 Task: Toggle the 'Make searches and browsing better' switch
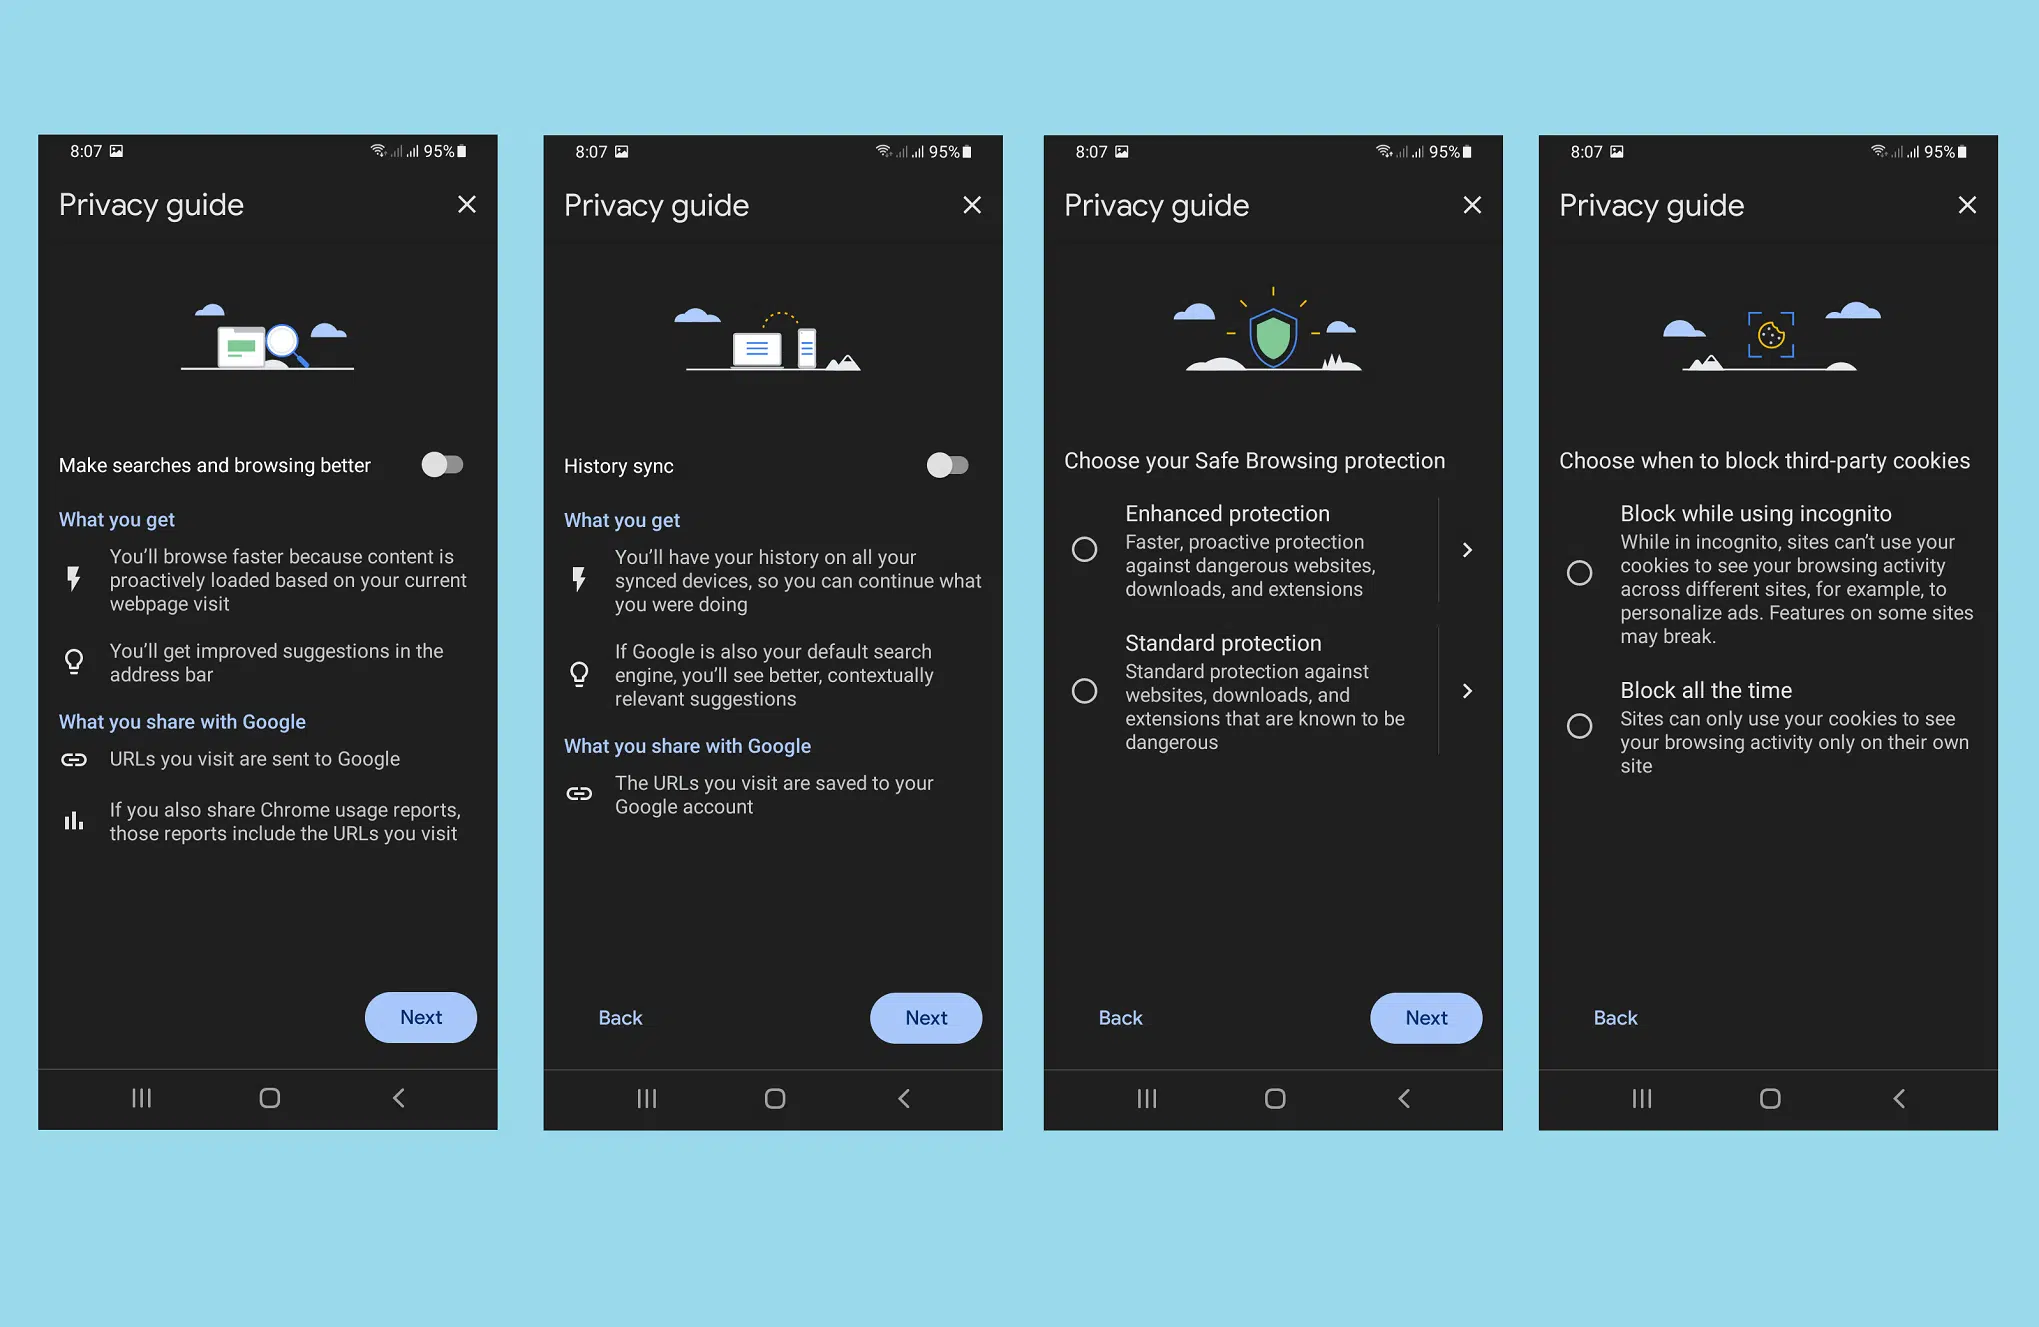coord(440,464)
